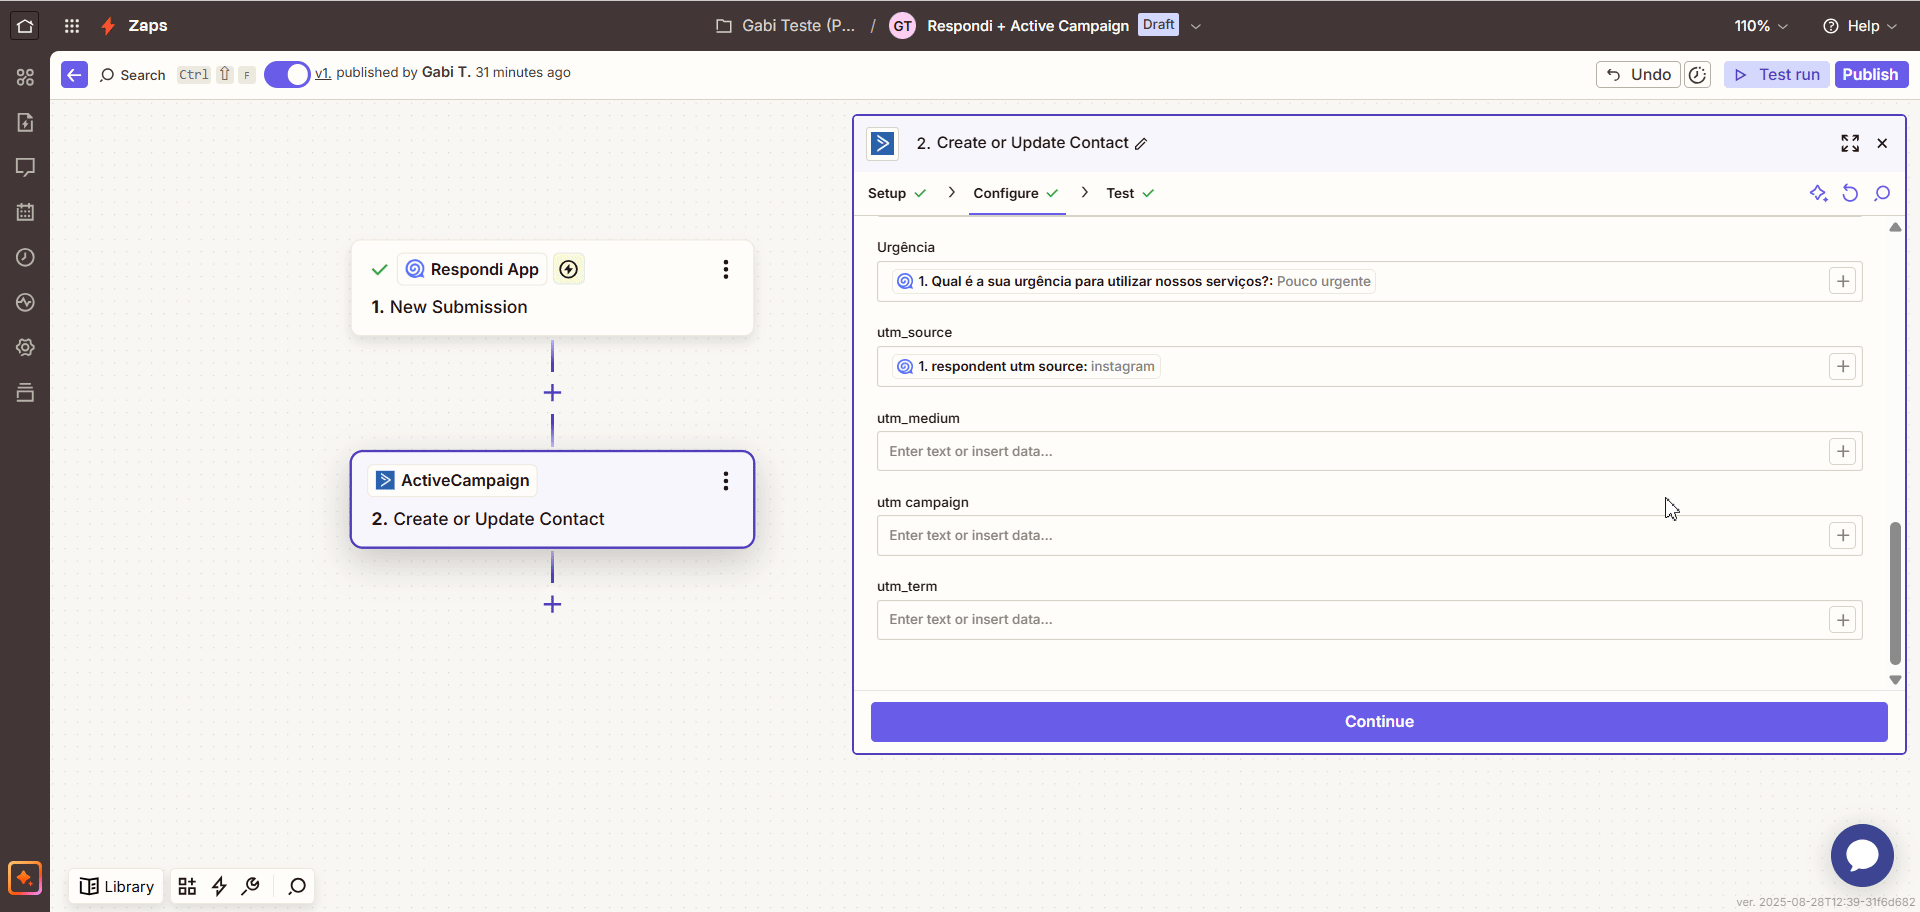The width and height of the screenshot is (1920, 912).
Task: Open the v1. version link
Action: [323, 73]
